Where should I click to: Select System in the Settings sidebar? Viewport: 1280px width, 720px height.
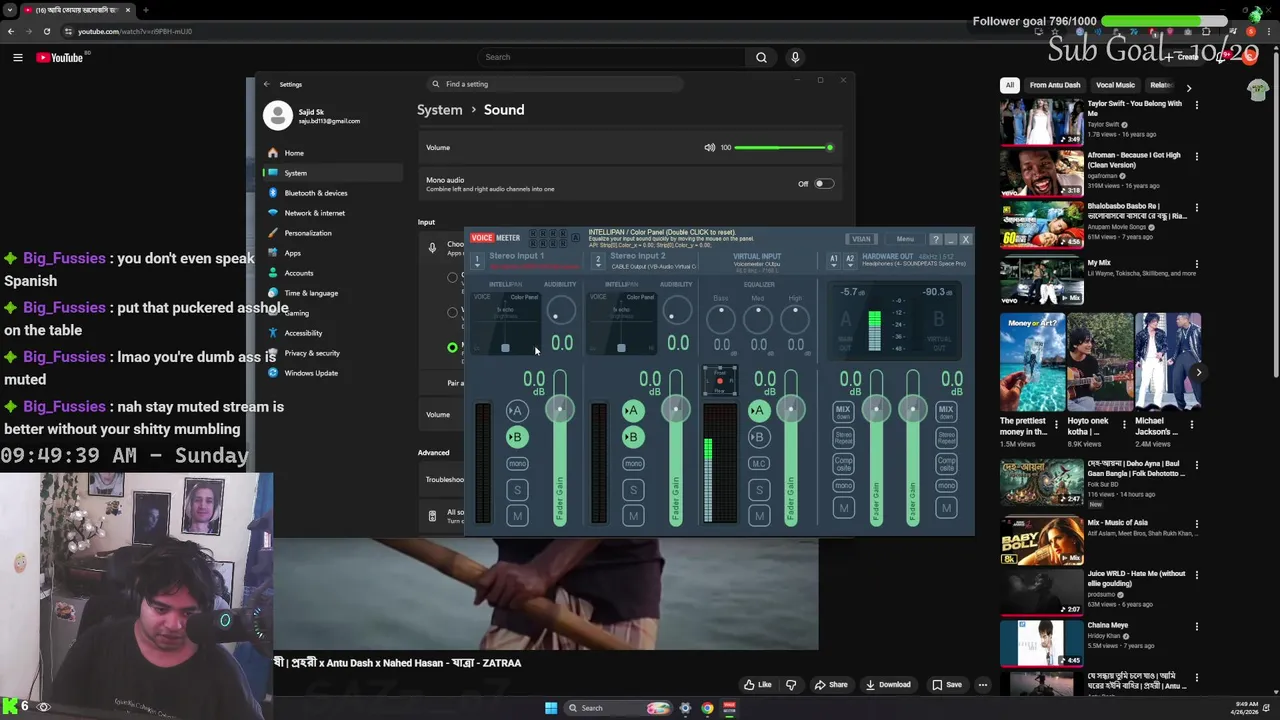click(x=332, y=173)
